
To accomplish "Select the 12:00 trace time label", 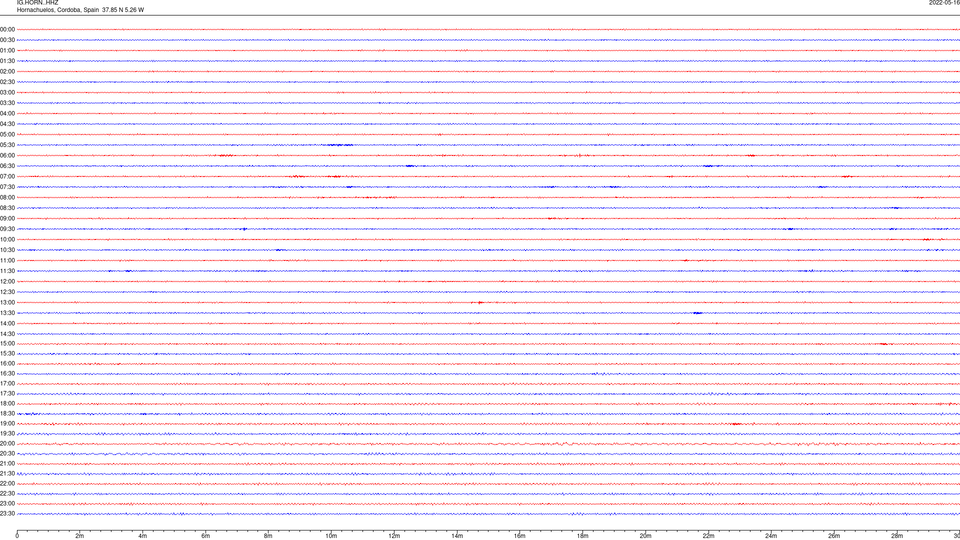I will coord(7,282).
